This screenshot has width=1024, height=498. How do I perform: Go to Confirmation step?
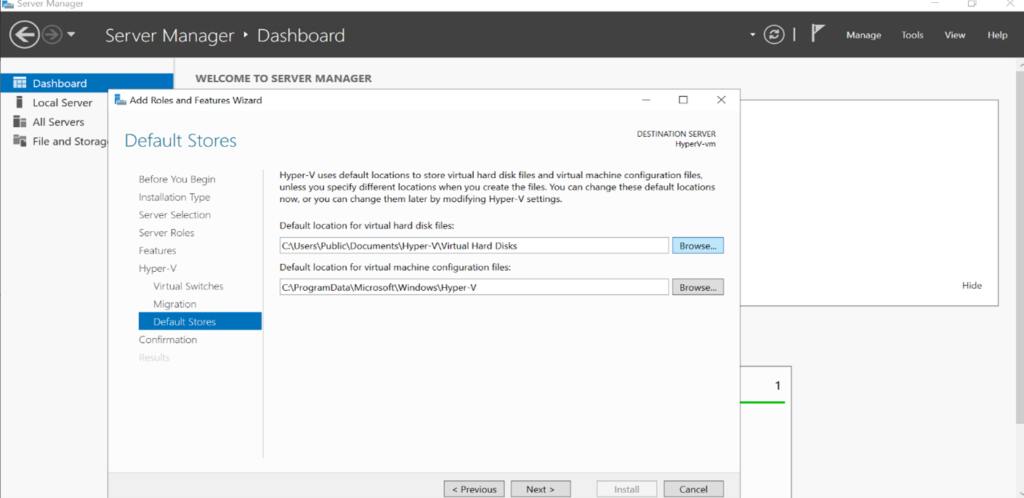click(x=168, y=339)
